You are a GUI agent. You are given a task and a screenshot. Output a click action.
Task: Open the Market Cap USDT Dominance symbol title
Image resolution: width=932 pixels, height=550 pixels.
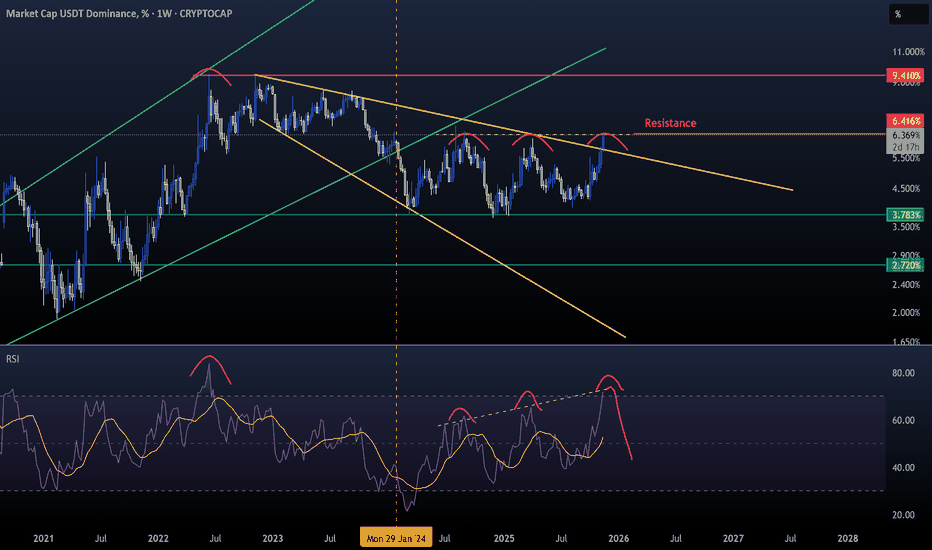(x=119, y=13)
